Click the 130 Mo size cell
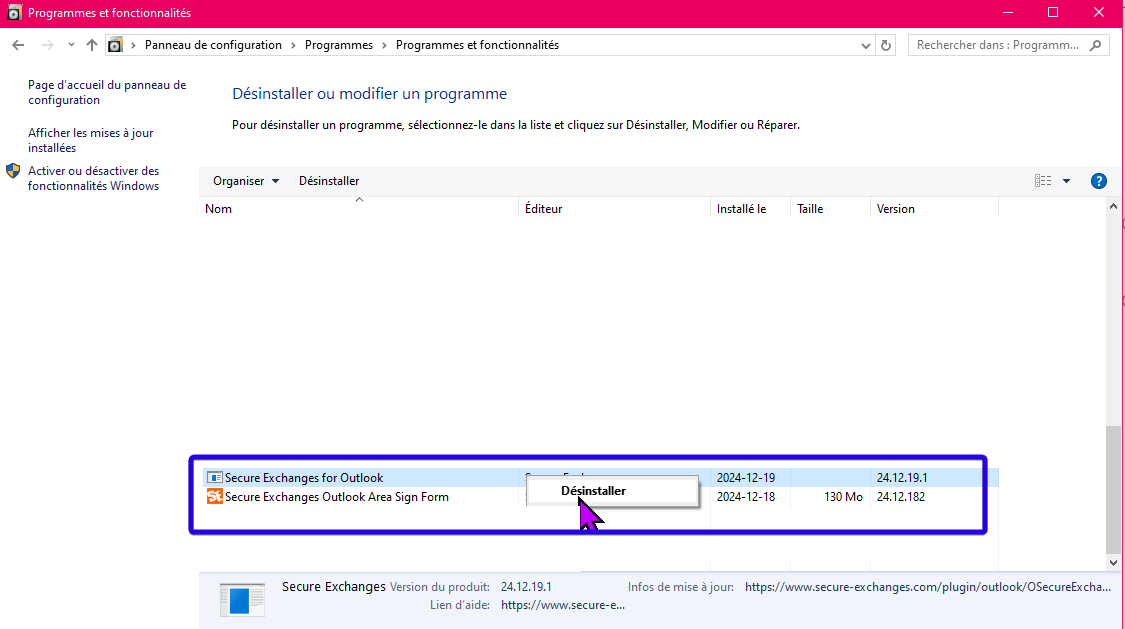The height and width of the screenshot is (629, 1125). [843, 497]
